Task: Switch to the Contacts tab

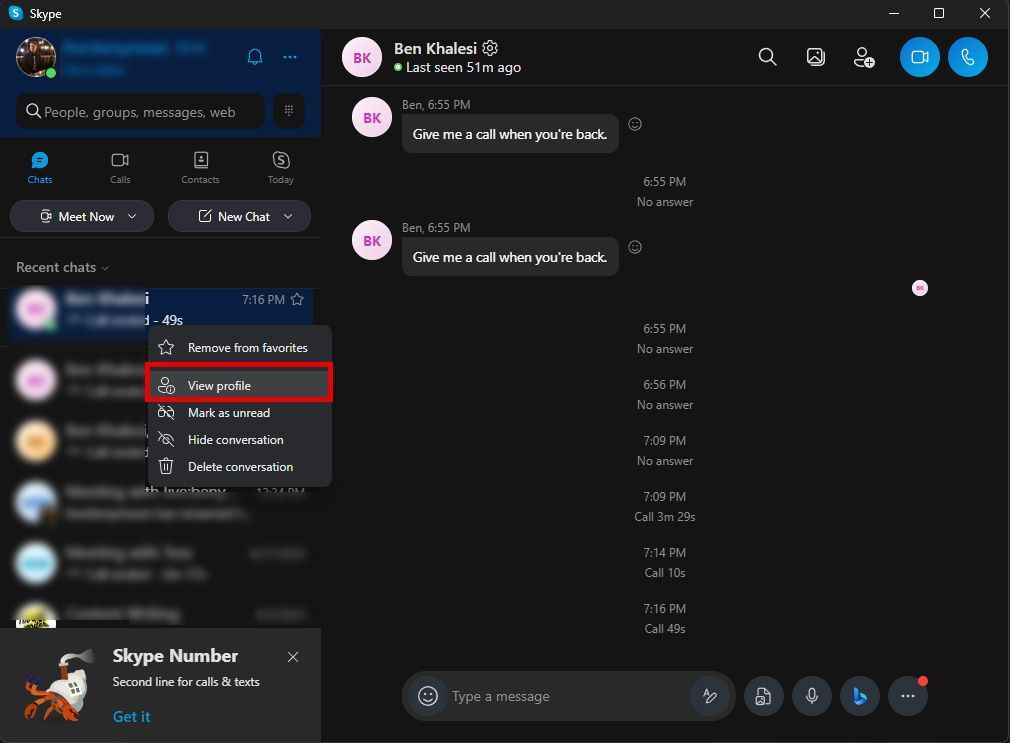Action: point(200,168)
